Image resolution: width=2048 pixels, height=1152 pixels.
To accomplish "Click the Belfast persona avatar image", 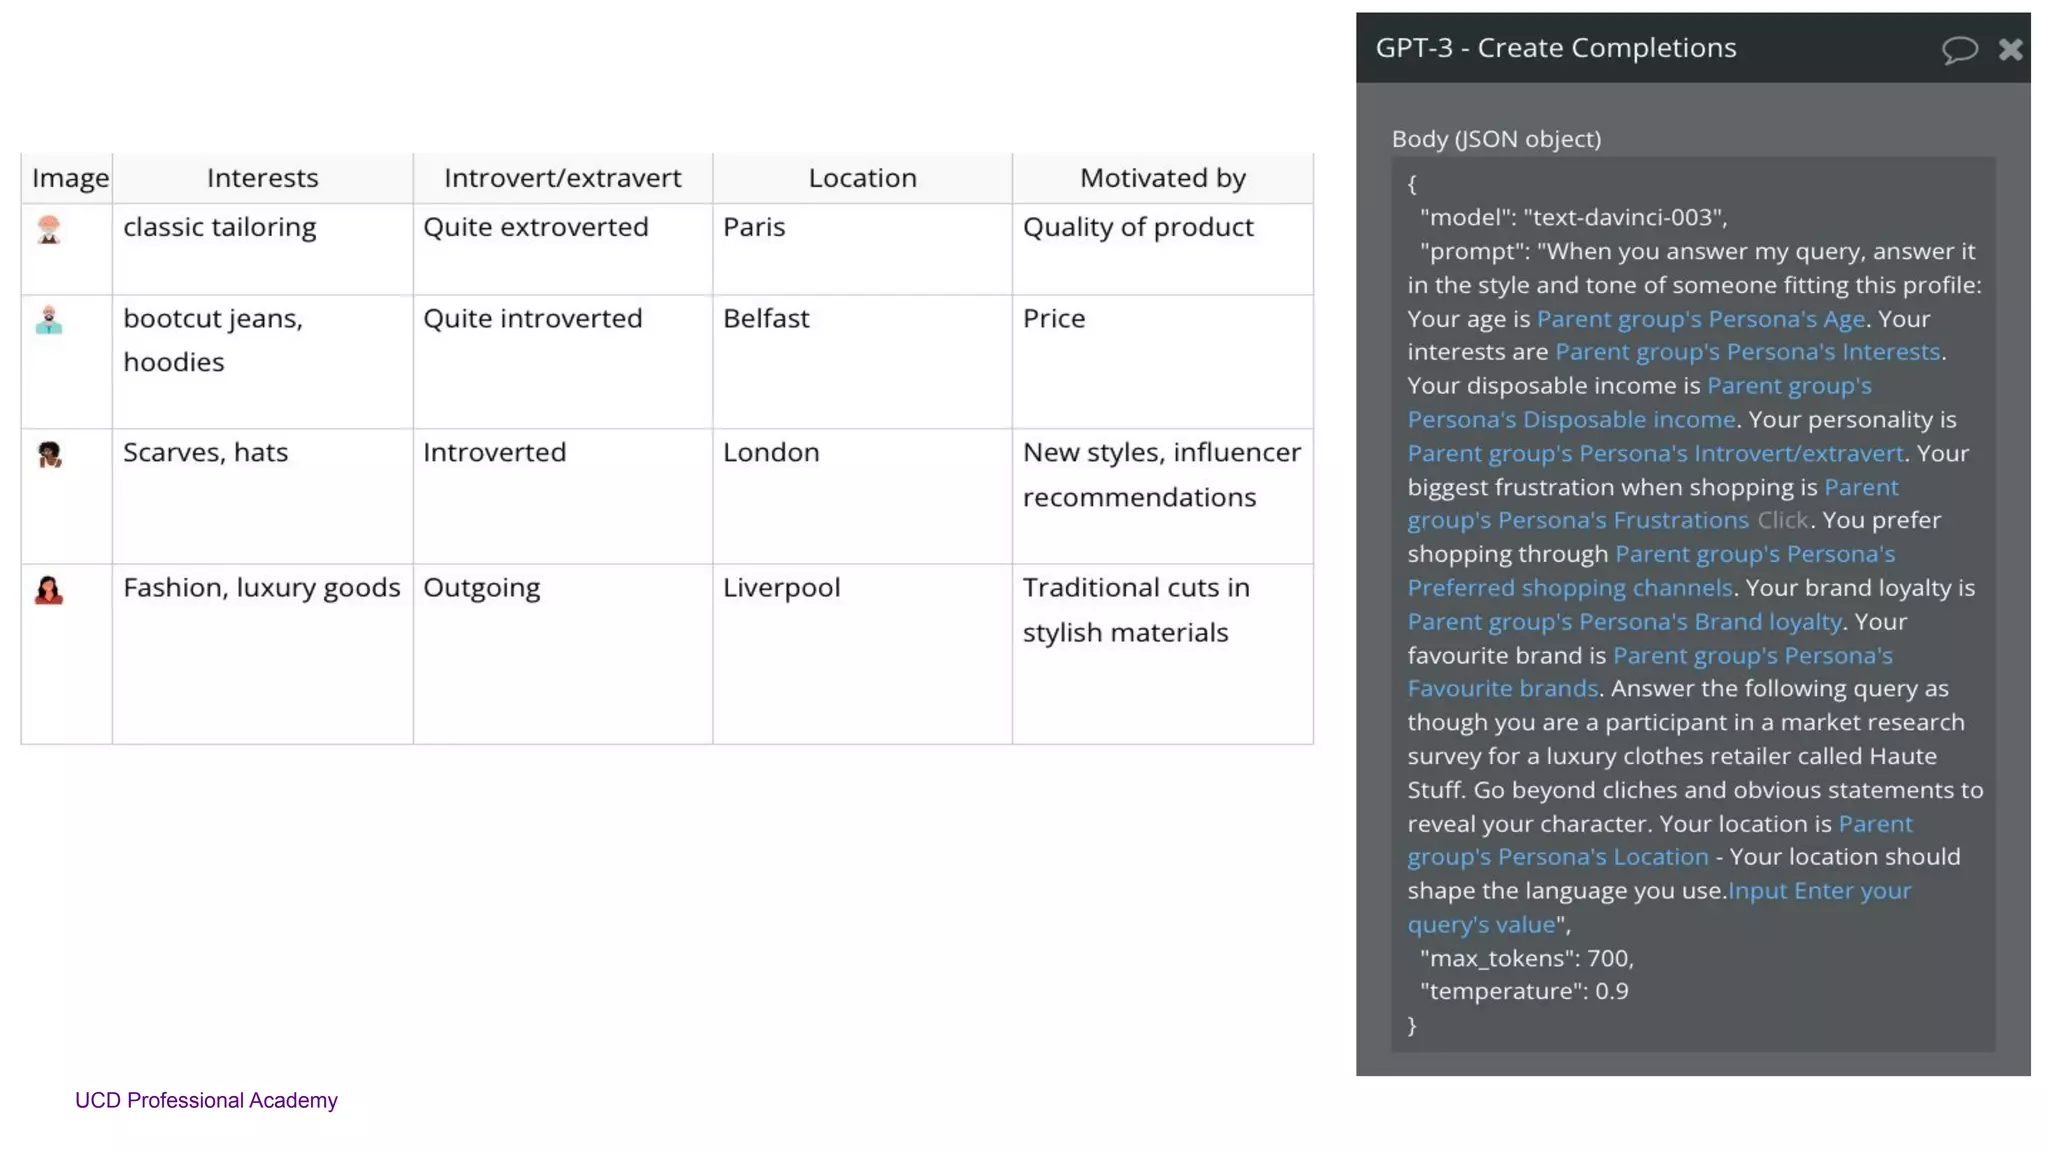I will tap(49, 320).
